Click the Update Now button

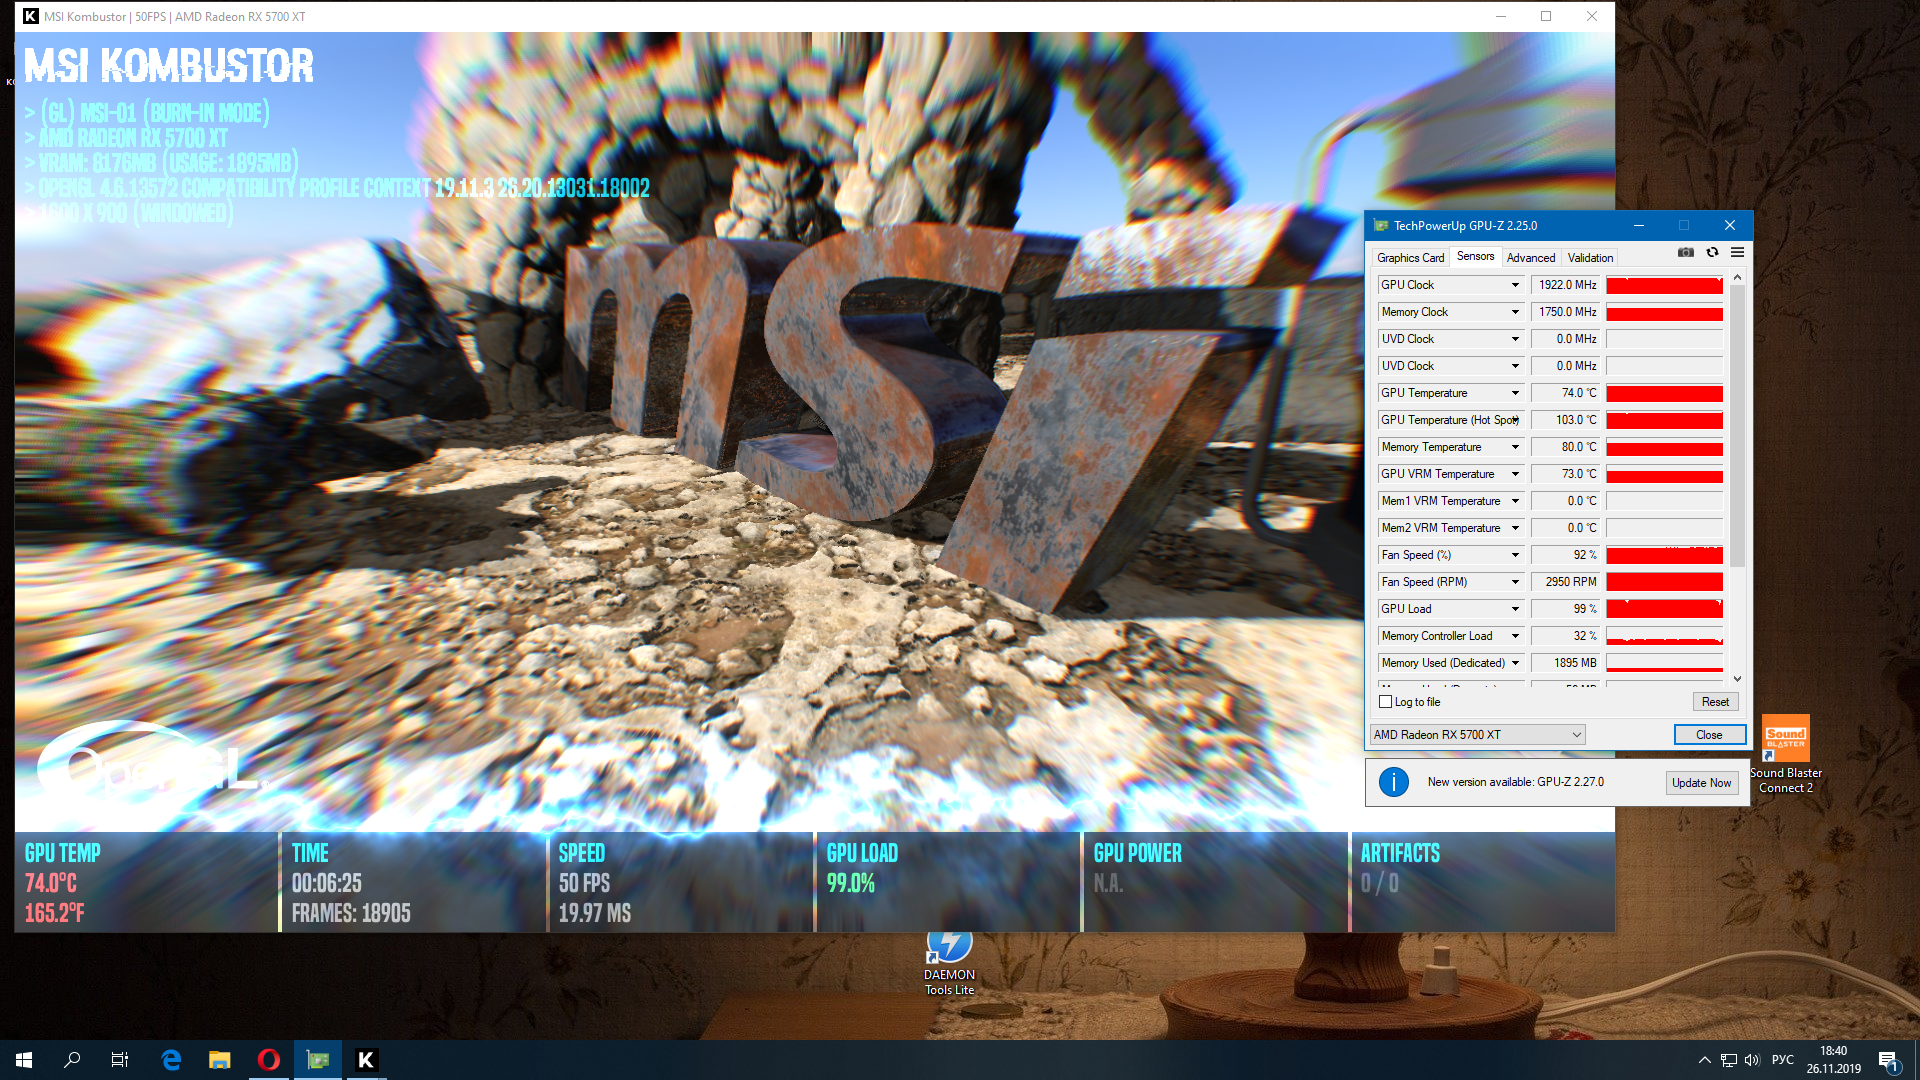coord(1701,783)
